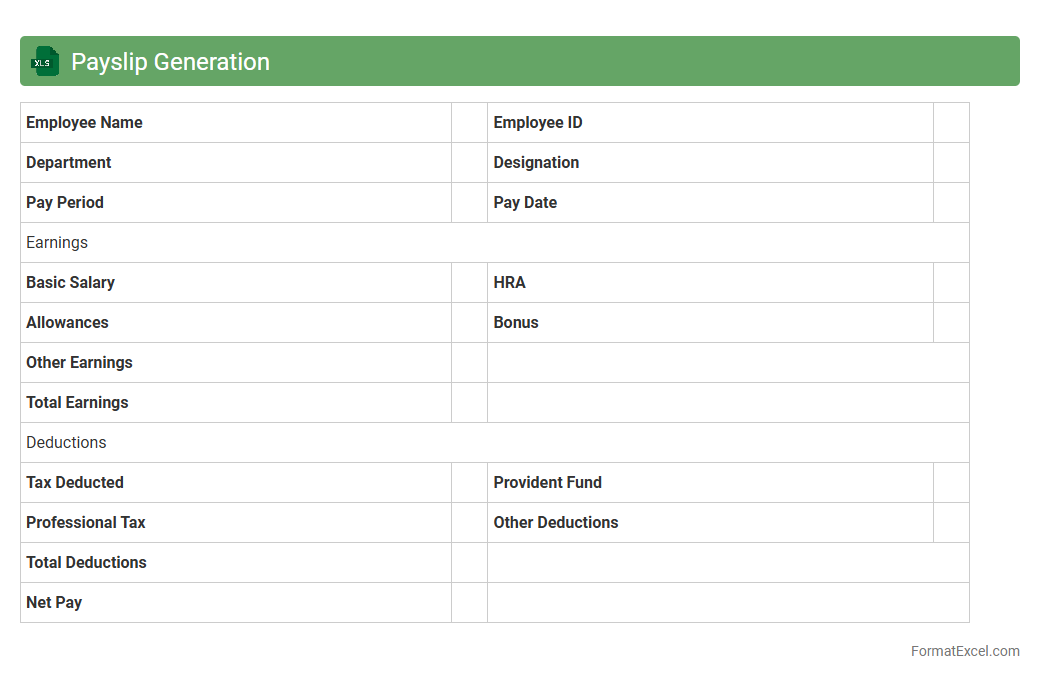Click the XLS file icon in header
Image resolution: width=1040 pixels, height=680 pixels.
coord(45,62)
